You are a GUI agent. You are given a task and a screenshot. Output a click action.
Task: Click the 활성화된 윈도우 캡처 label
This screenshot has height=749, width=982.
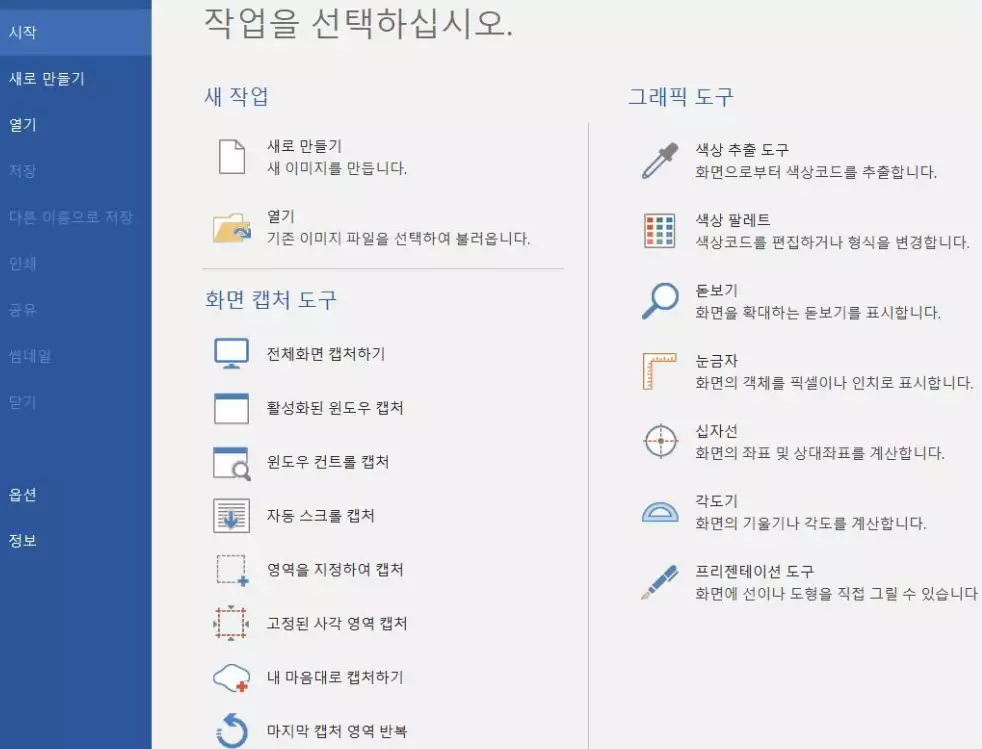(335, 408)
